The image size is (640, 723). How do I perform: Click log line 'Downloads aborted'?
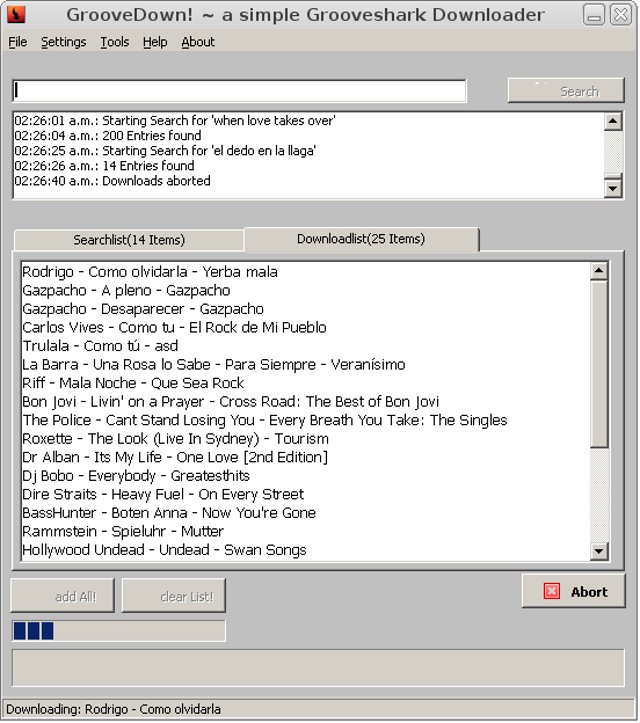112,181
